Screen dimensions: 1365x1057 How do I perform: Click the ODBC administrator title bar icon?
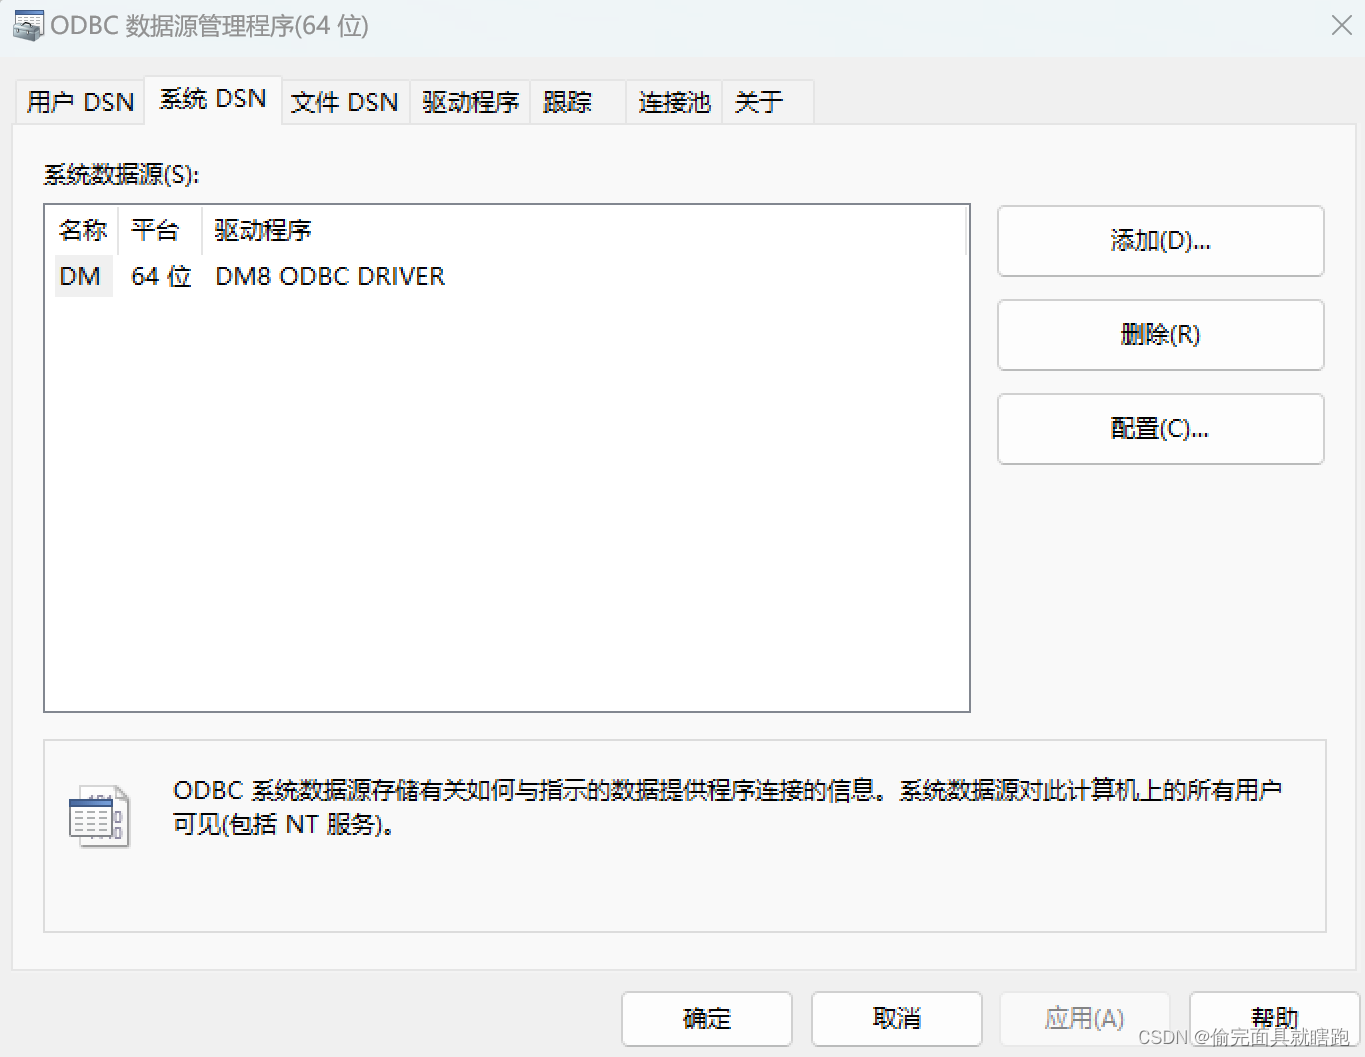[x=28, y=25]
